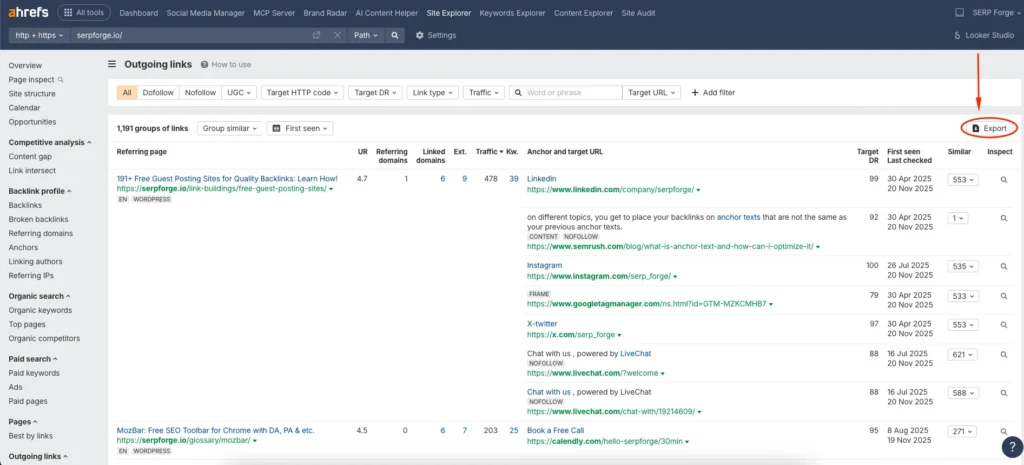
Task: Open the 191+ Free Guest Posting Sites link
Action: (227, 178)
